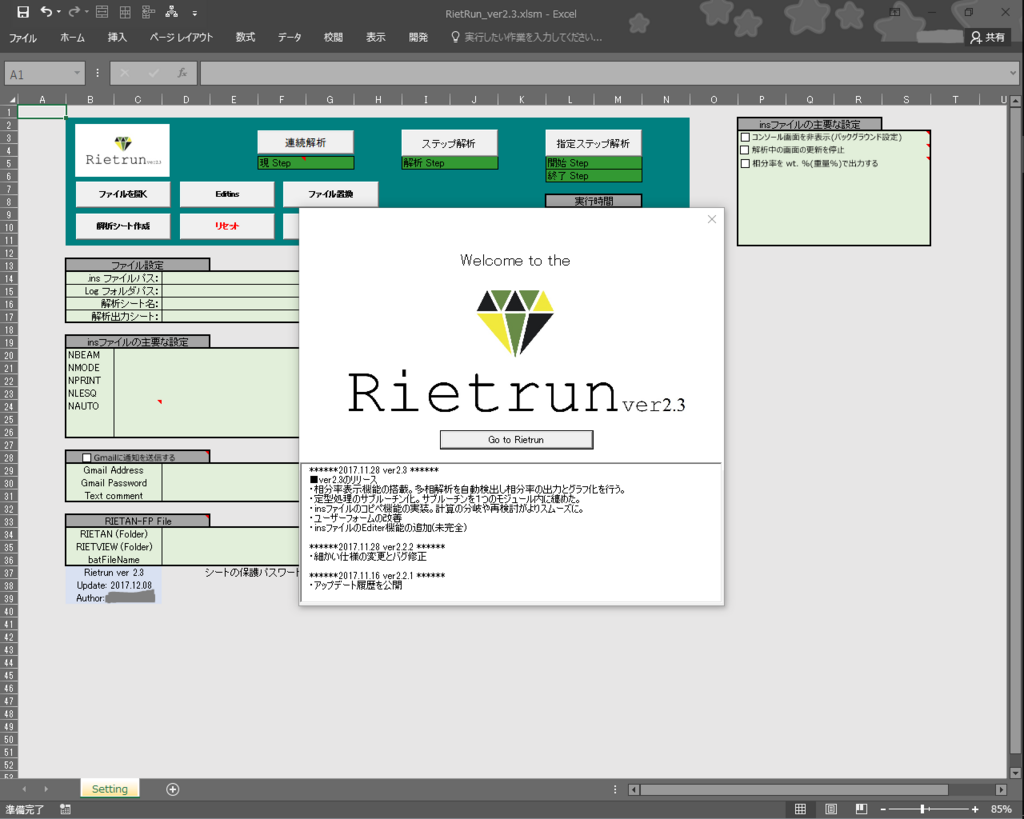Click the ファイルを開く button
This screenshot has width=1024, height=819.
coord(123,194)
